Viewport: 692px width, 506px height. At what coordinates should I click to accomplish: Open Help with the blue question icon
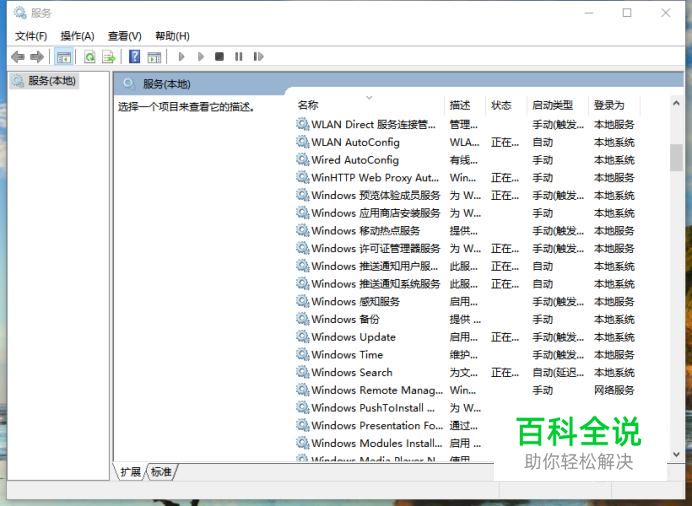[x=134, y=56]
